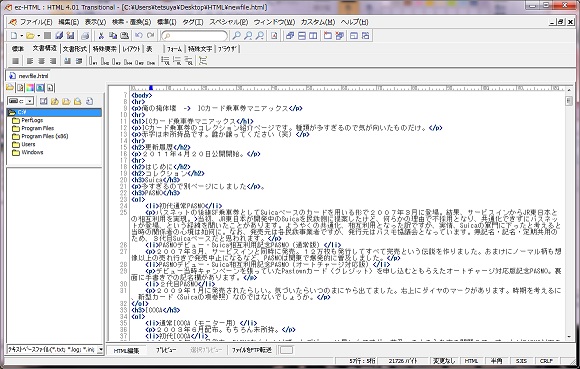
Task: Open the スペシャル(P) menu
Action: pos(229,22)
